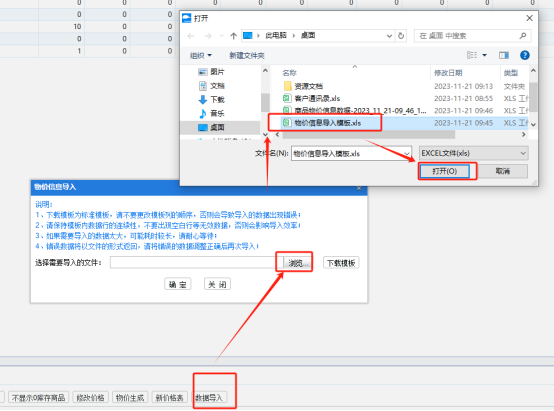
Task: Click 新建文件夹 button
Action: coord(247,55)
